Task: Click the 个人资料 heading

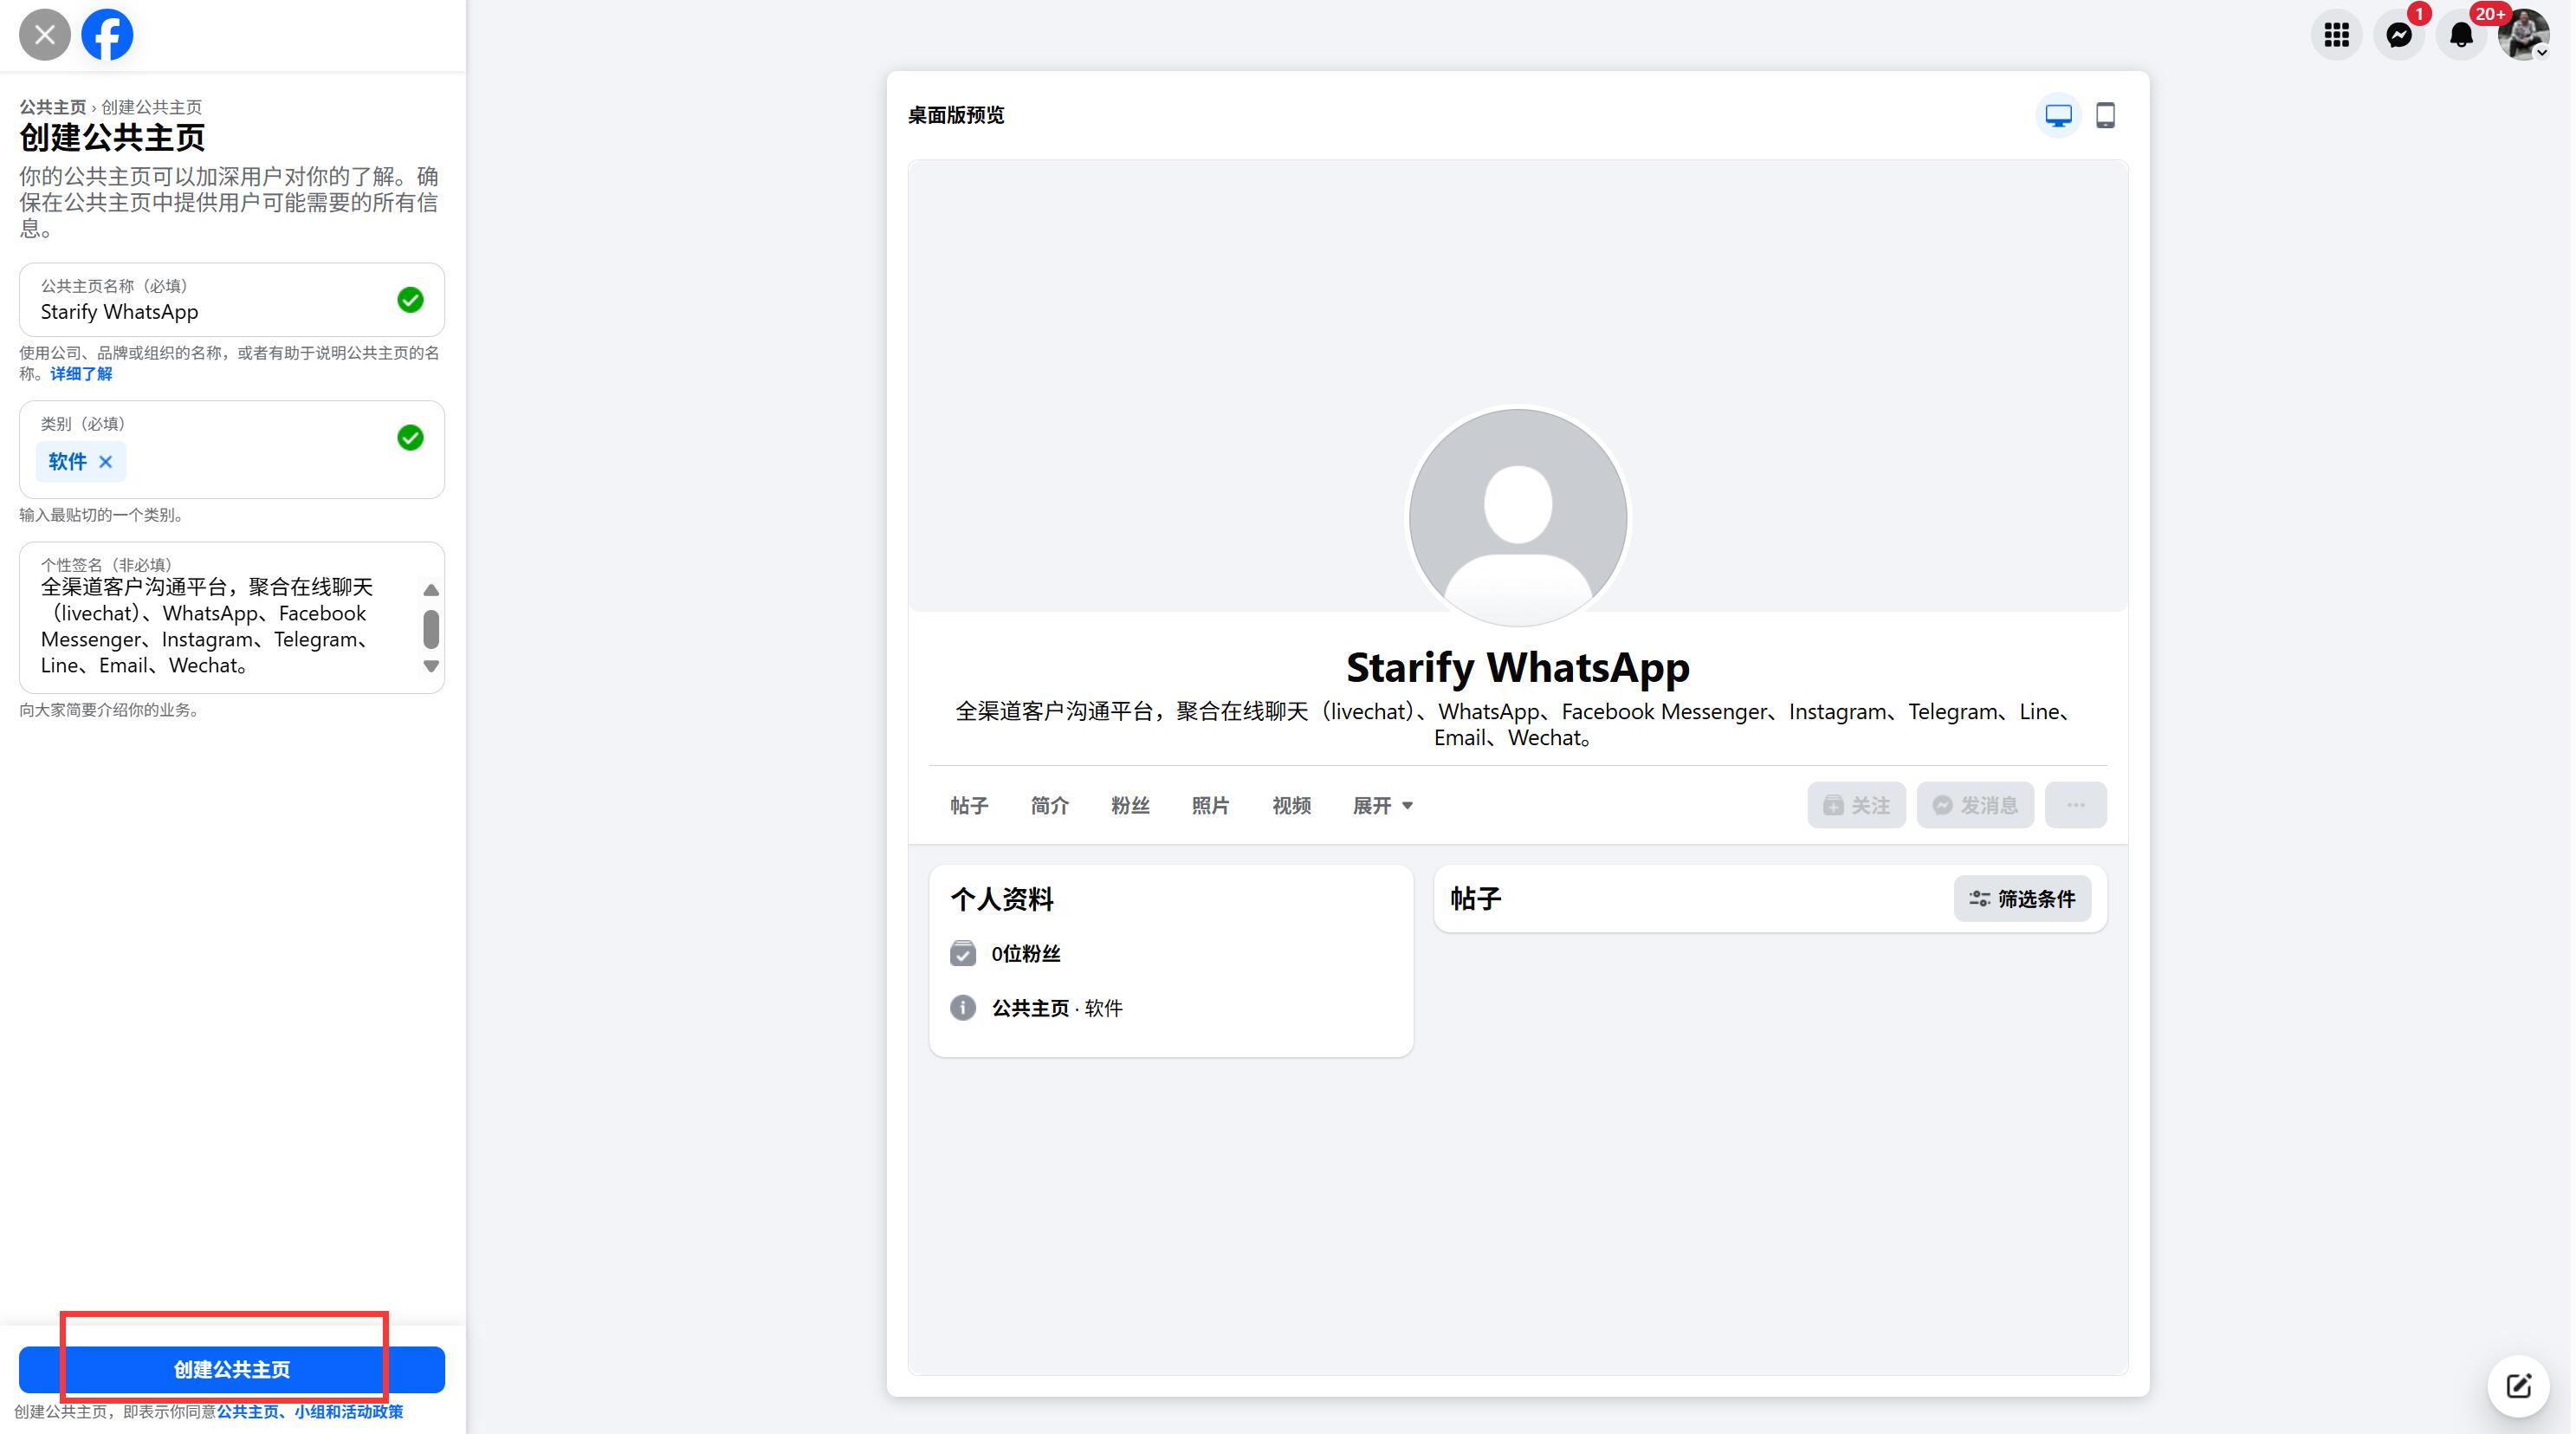Action: [1003, 900]
